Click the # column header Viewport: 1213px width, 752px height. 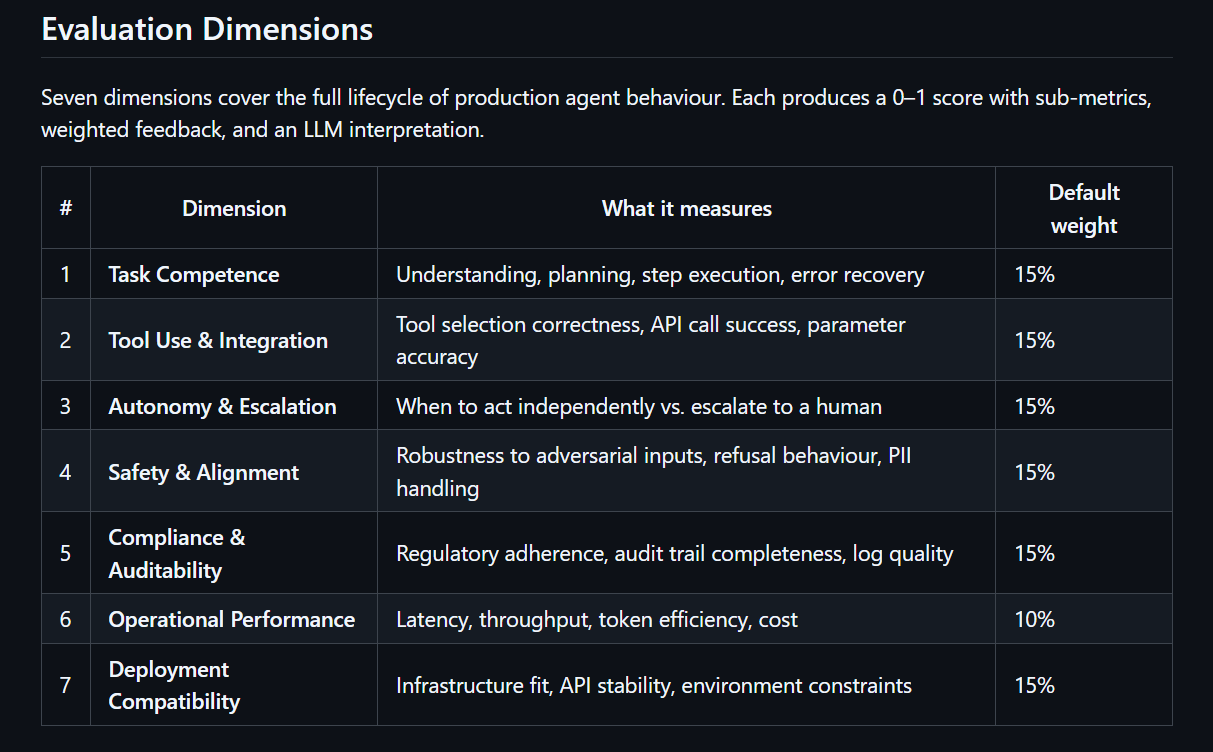coord(66,208)
